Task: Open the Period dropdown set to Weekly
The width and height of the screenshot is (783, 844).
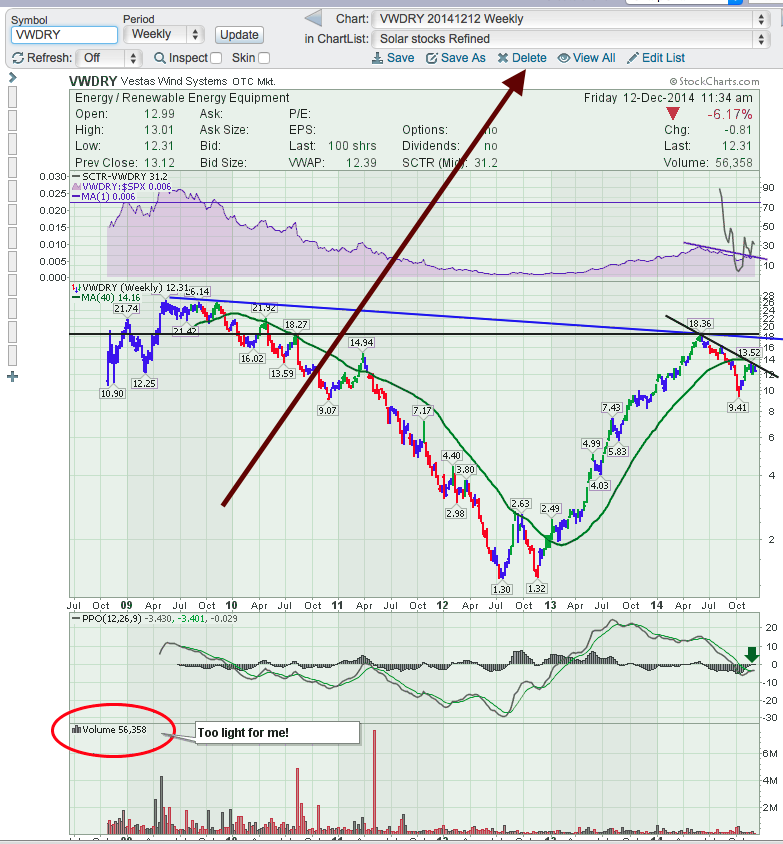Action: point(164,34)
